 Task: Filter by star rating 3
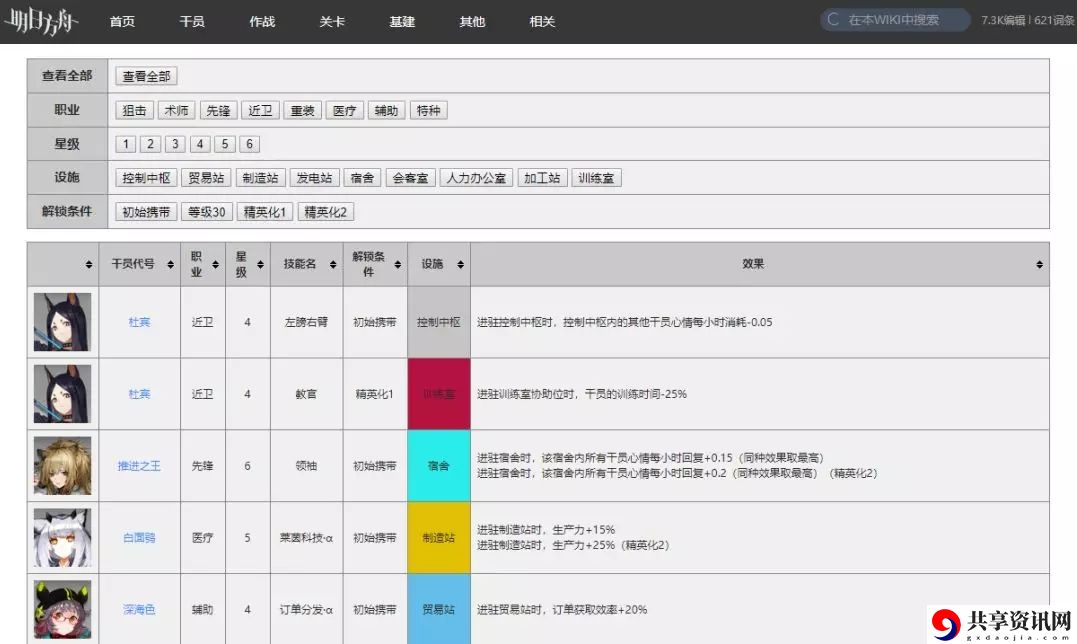pyautogui.click(x=175, y=144)
